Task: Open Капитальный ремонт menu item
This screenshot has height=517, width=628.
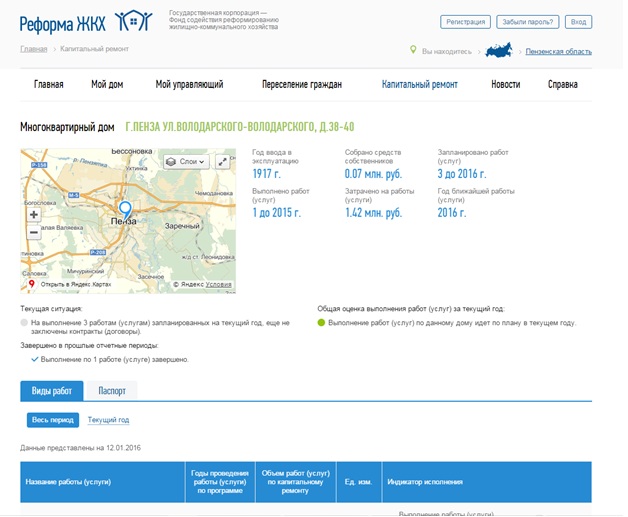Action: point(420,84)
